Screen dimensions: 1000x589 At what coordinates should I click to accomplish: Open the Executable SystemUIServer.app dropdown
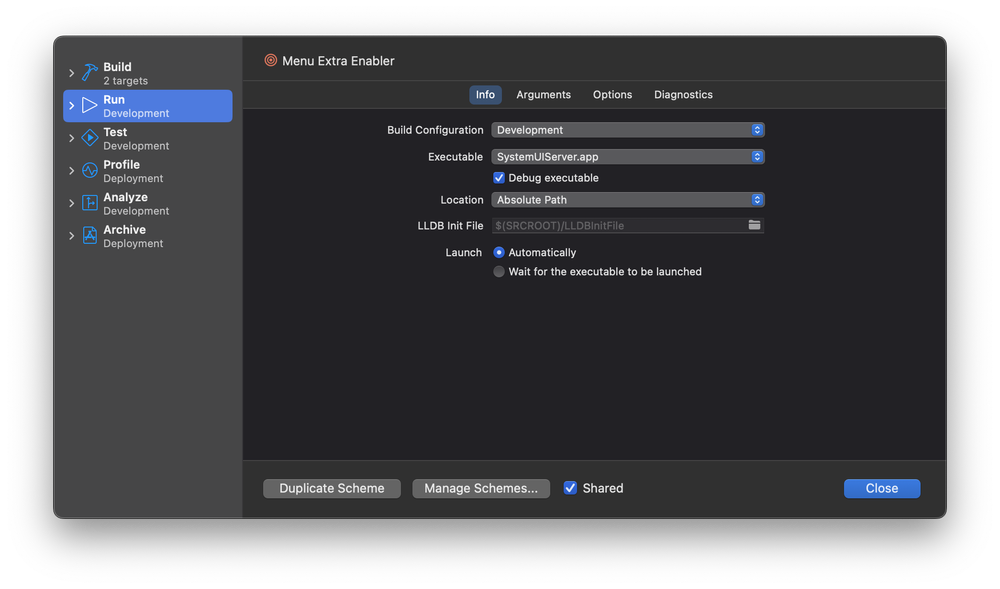point(628,157)
